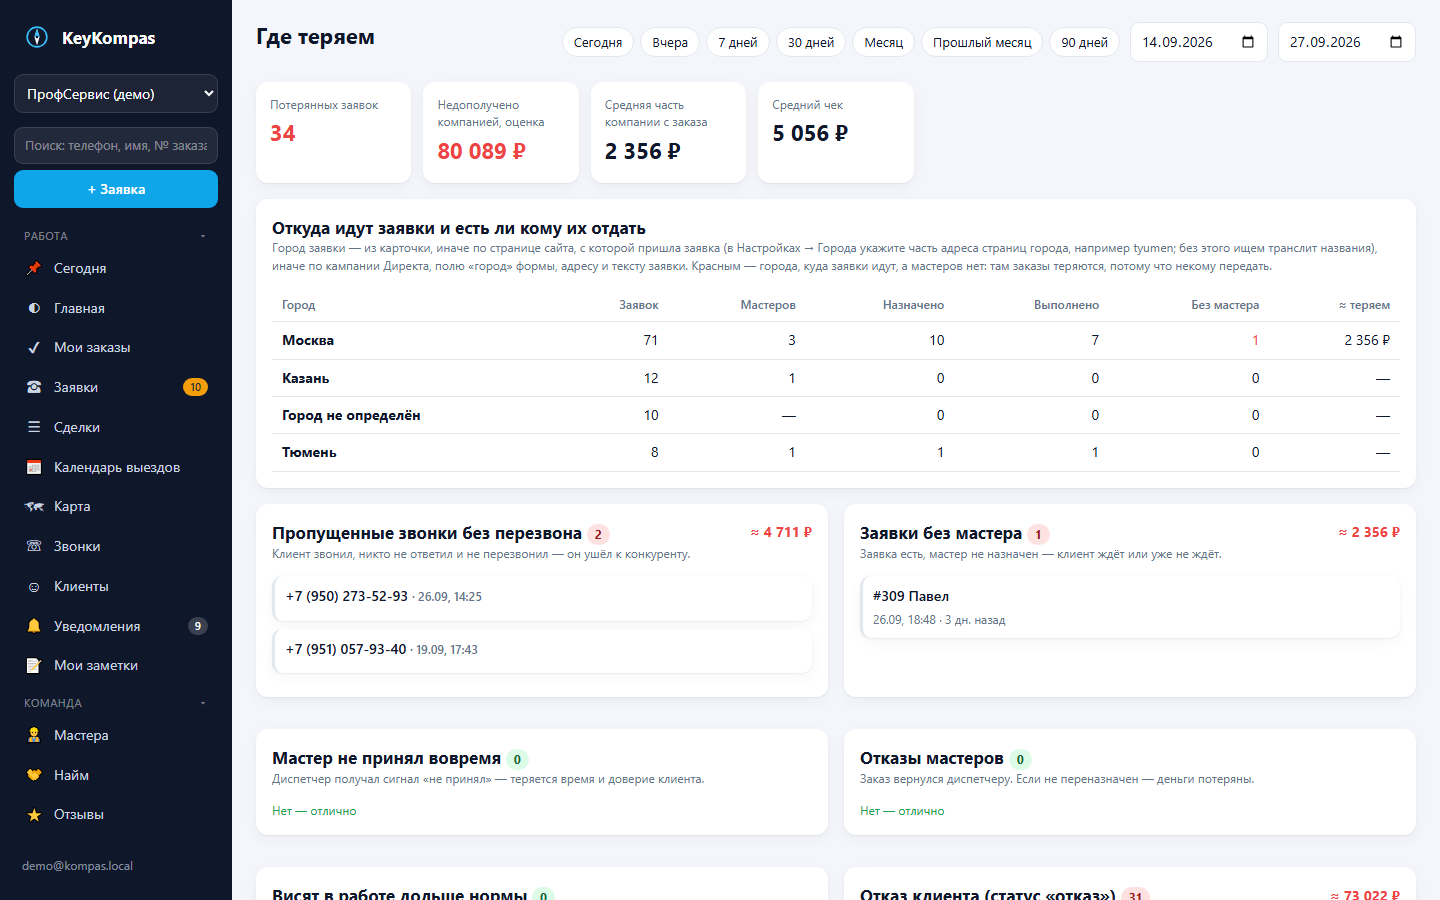Click the pin icon beside Сегодня
Viewport: 1440px width, 900px height.
point(34,268)
